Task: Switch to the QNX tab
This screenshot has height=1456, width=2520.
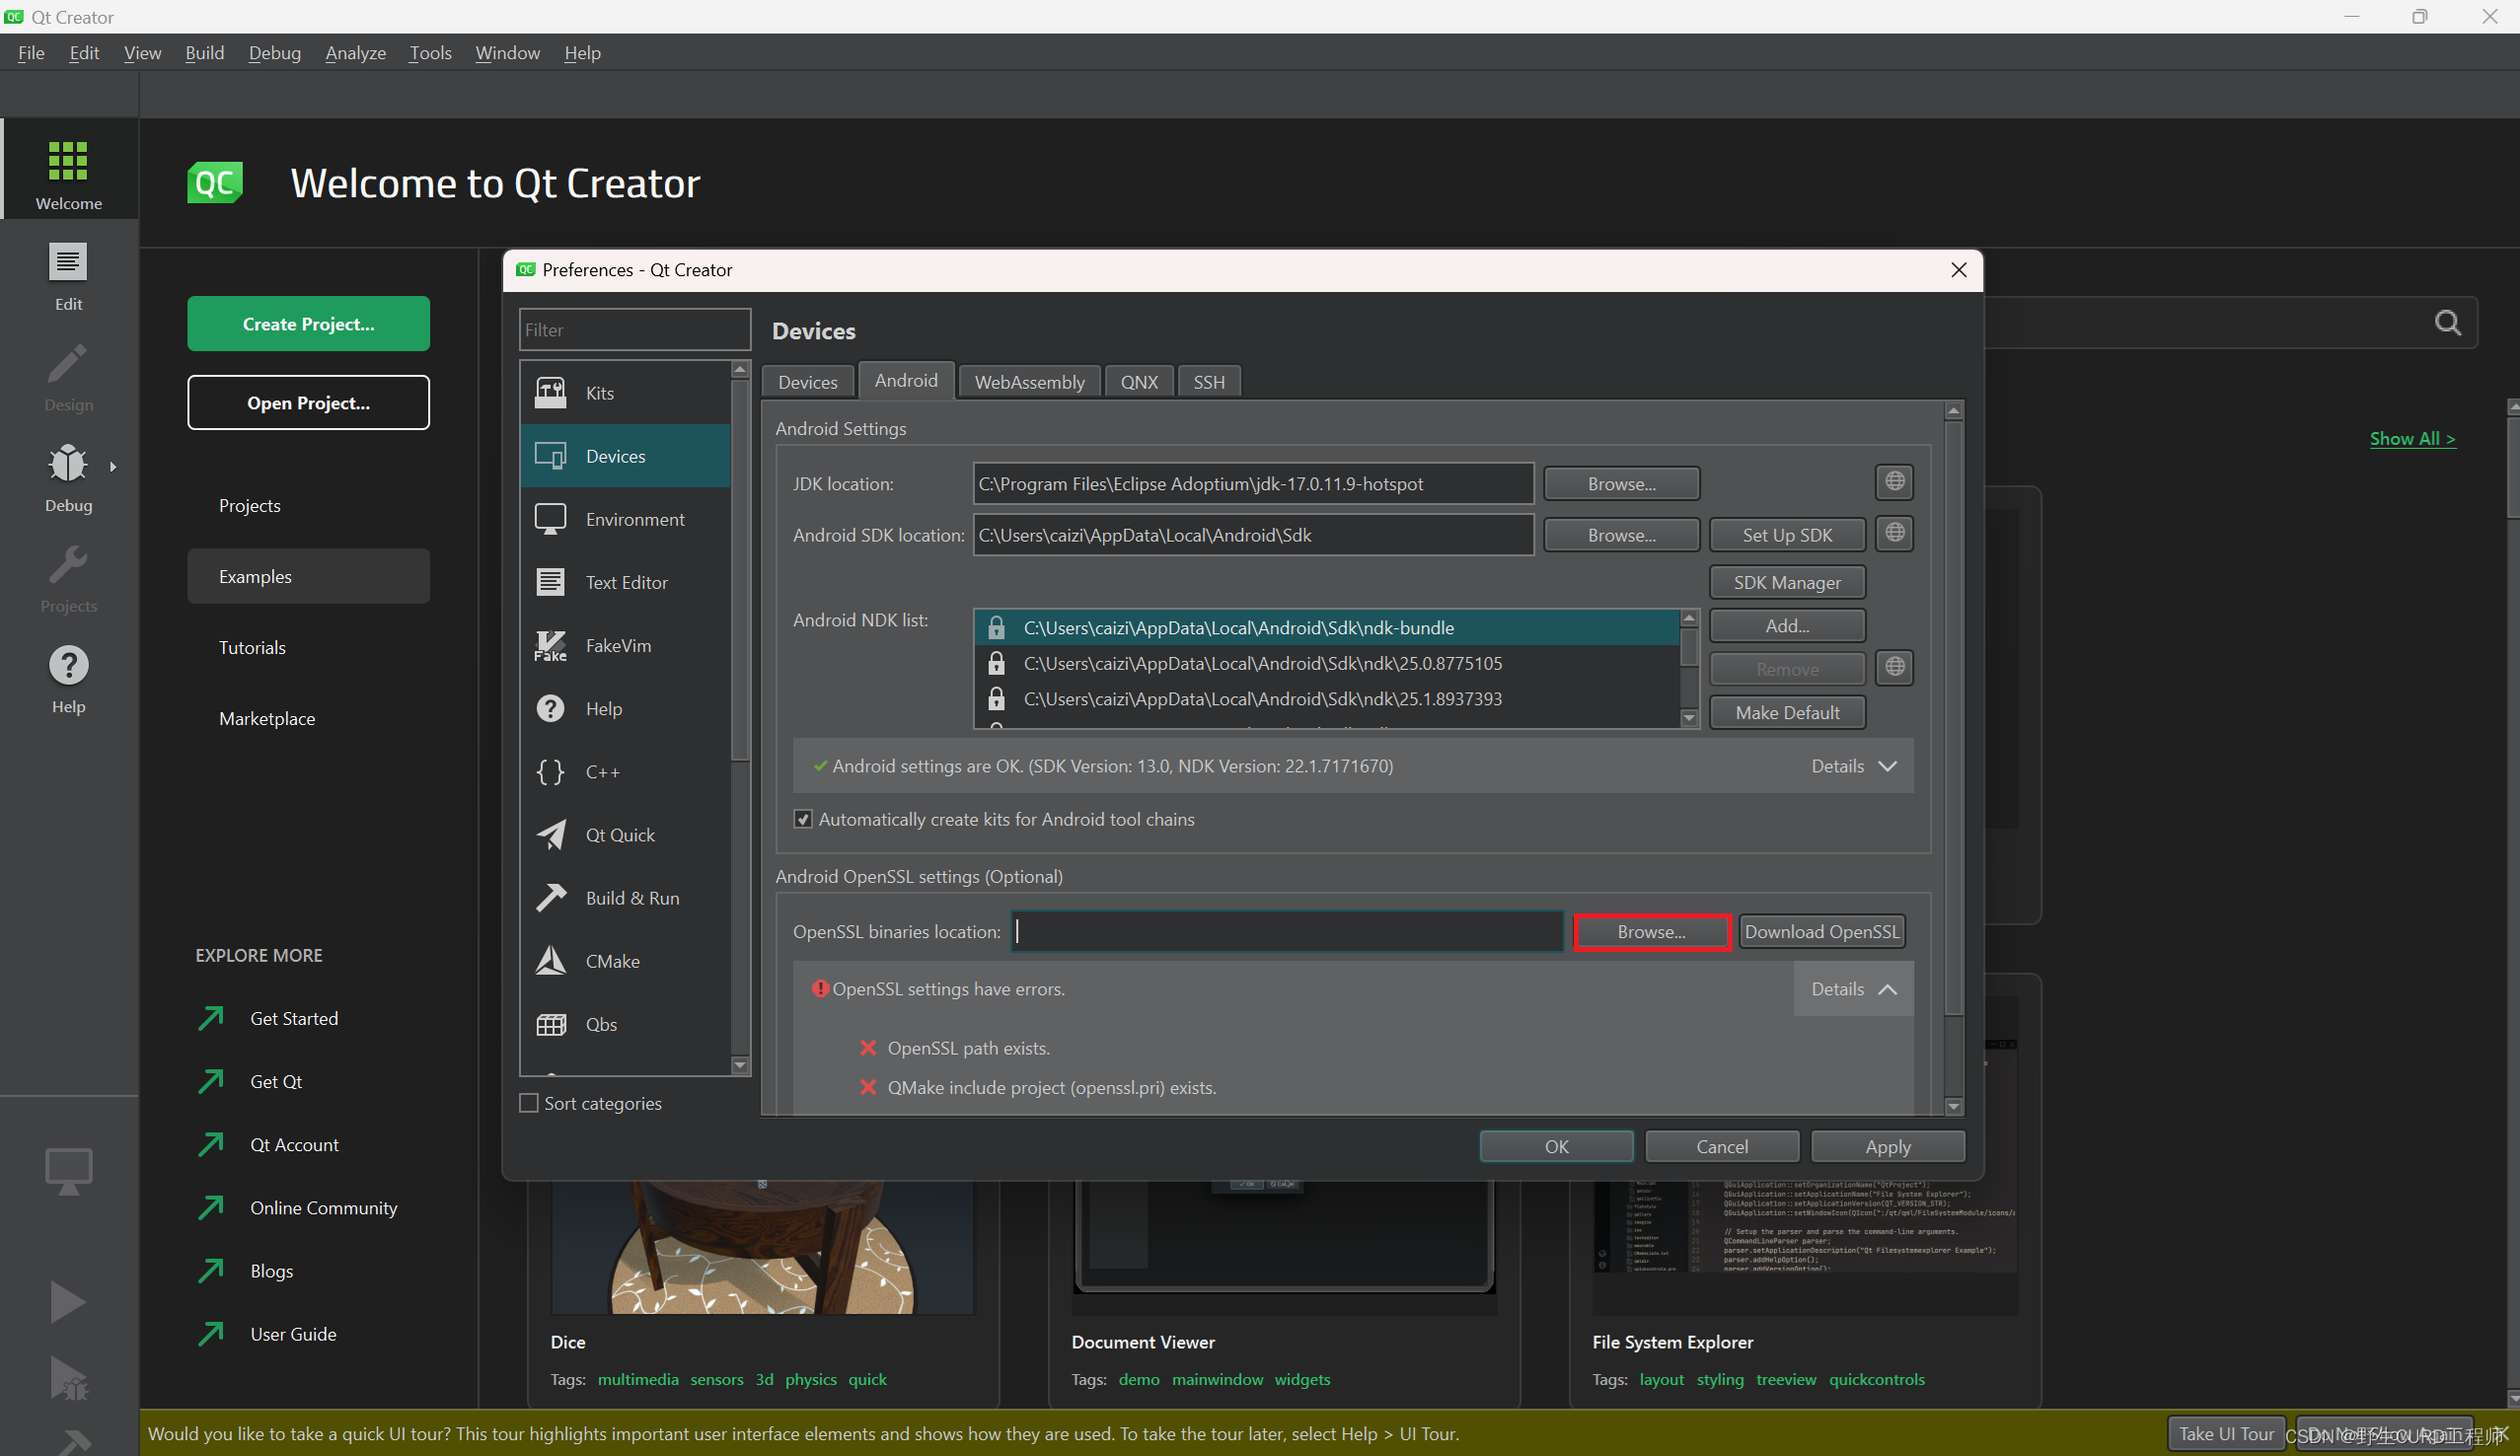Action: click(1139, 382)
